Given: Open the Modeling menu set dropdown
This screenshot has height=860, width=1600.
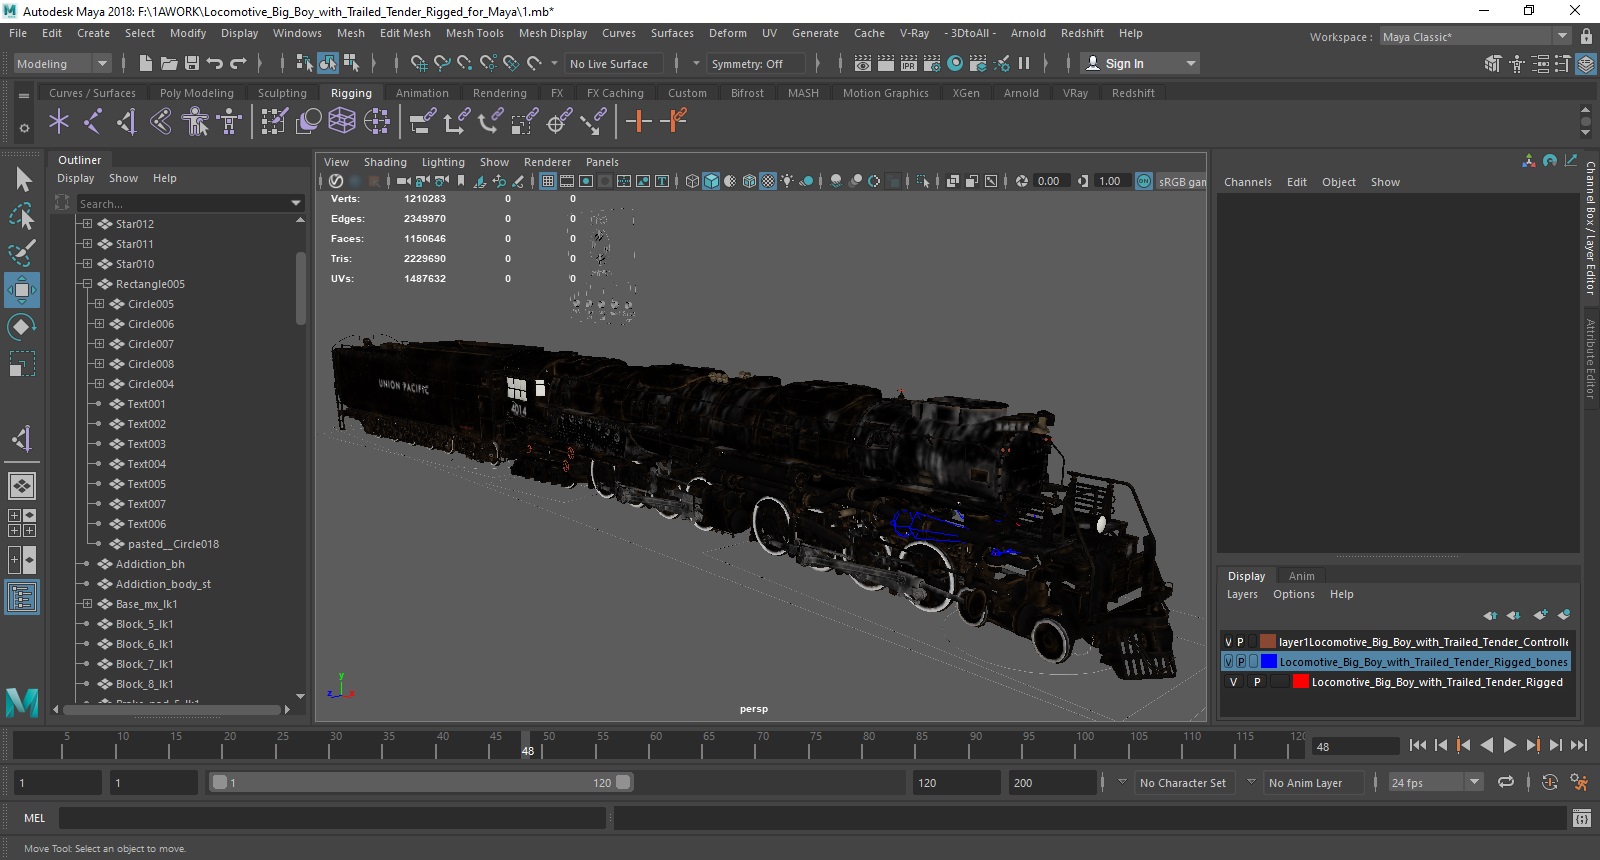Looking at the screenshot, I should [62, 63].
